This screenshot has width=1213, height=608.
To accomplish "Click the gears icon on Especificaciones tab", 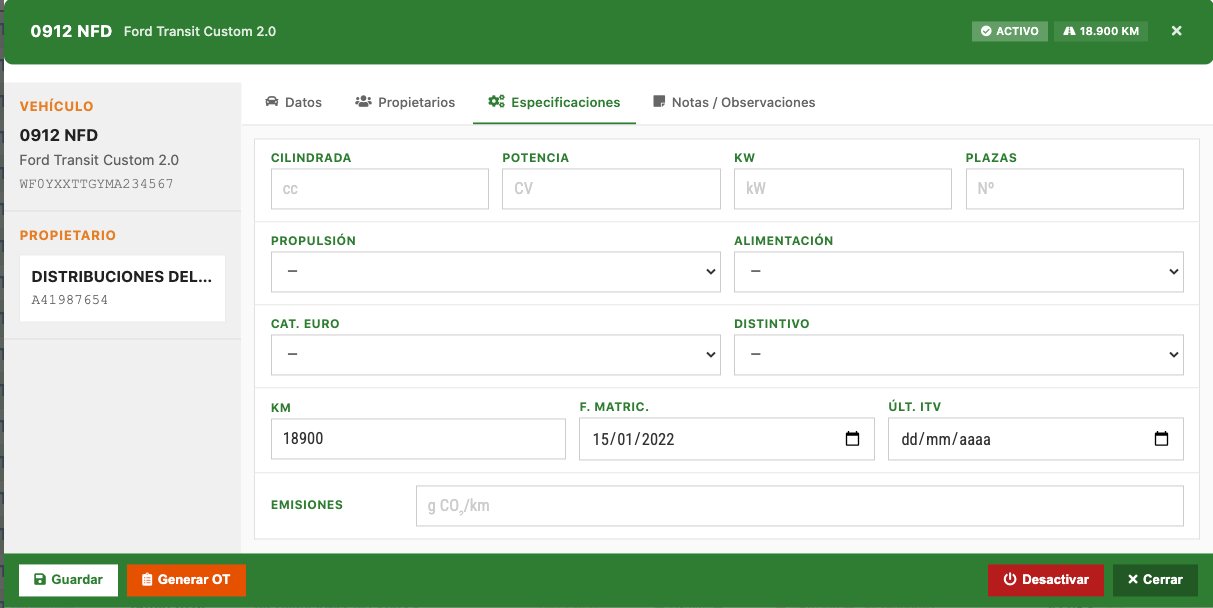I will coord(496,102).
